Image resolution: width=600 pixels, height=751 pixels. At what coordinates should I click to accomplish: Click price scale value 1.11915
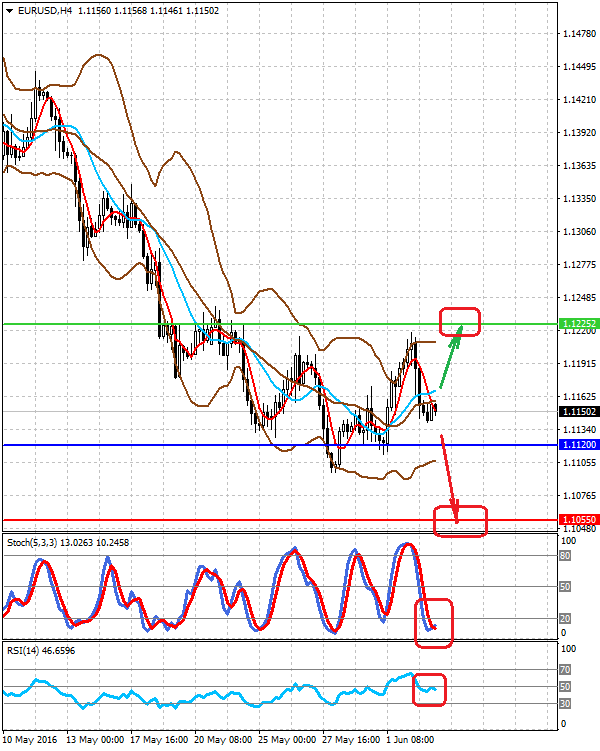coord(579,364)
